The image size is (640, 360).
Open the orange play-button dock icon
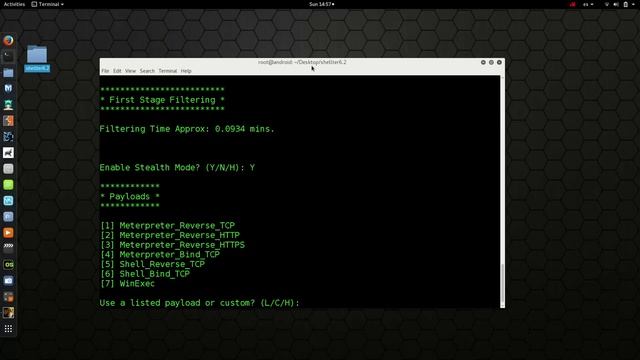click(x=8, y=233)
